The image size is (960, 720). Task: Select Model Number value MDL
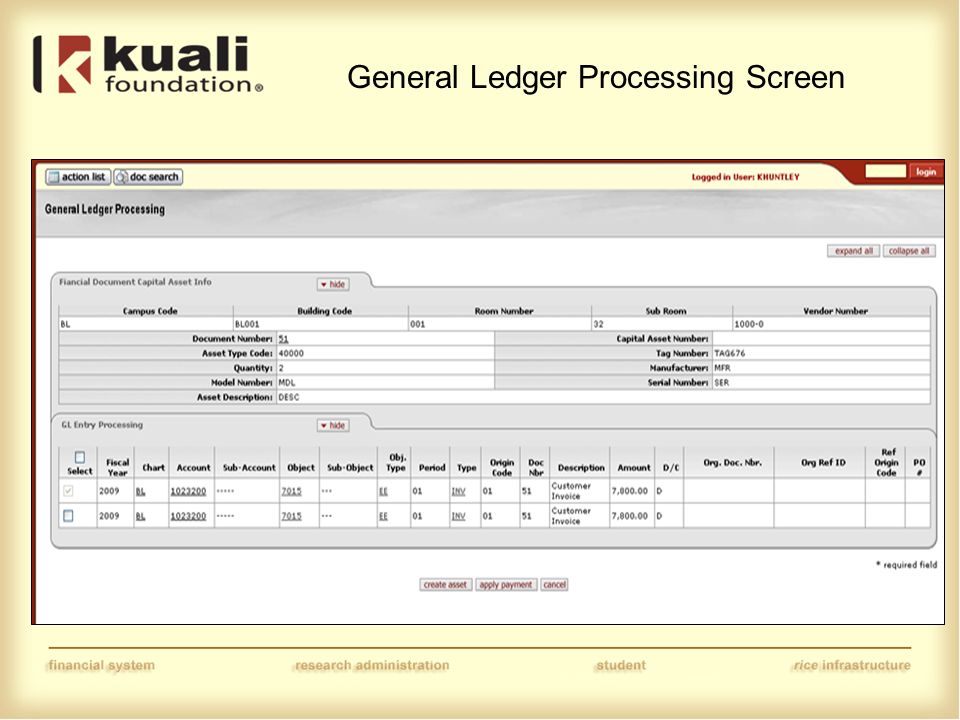click(x=287, y=383)
